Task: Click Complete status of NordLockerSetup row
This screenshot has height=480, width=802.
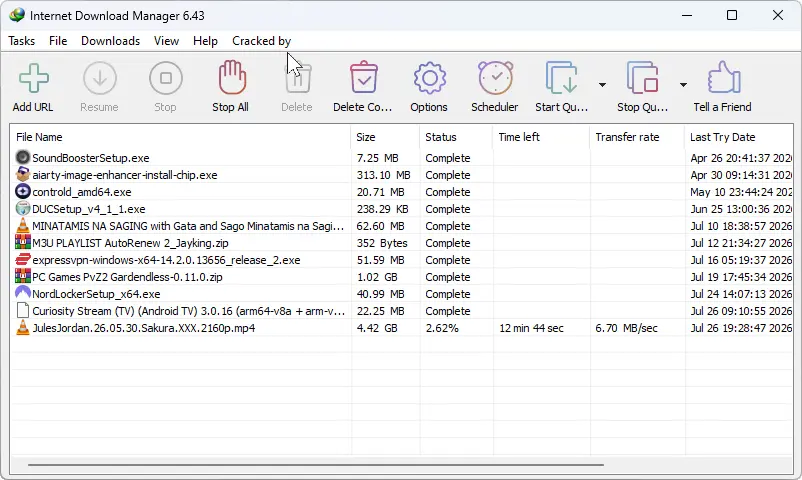Action: [448, 294]
